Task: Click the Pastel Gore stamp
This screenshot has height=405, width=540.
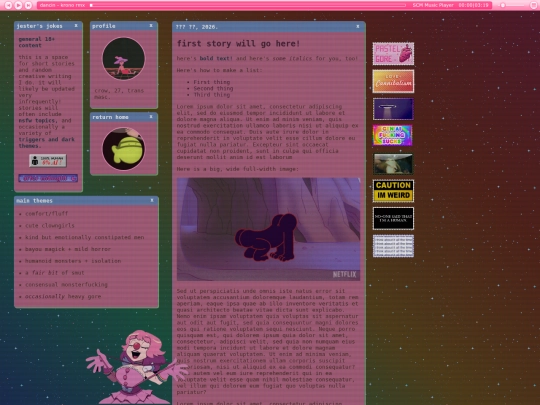Action: pos(393,54)
